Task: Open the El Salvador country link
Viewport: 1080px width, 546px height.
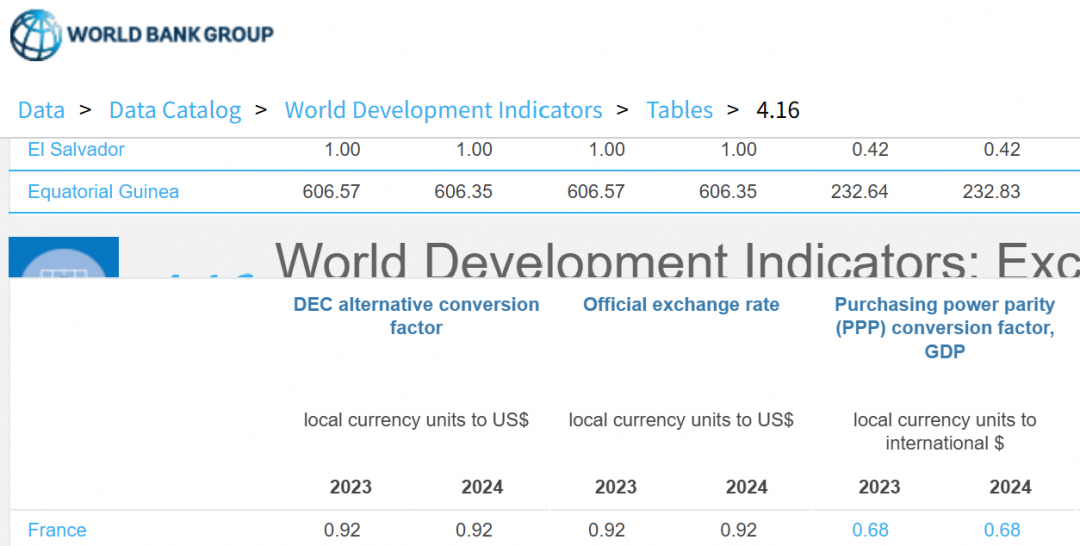Action: tap(76, 150)
